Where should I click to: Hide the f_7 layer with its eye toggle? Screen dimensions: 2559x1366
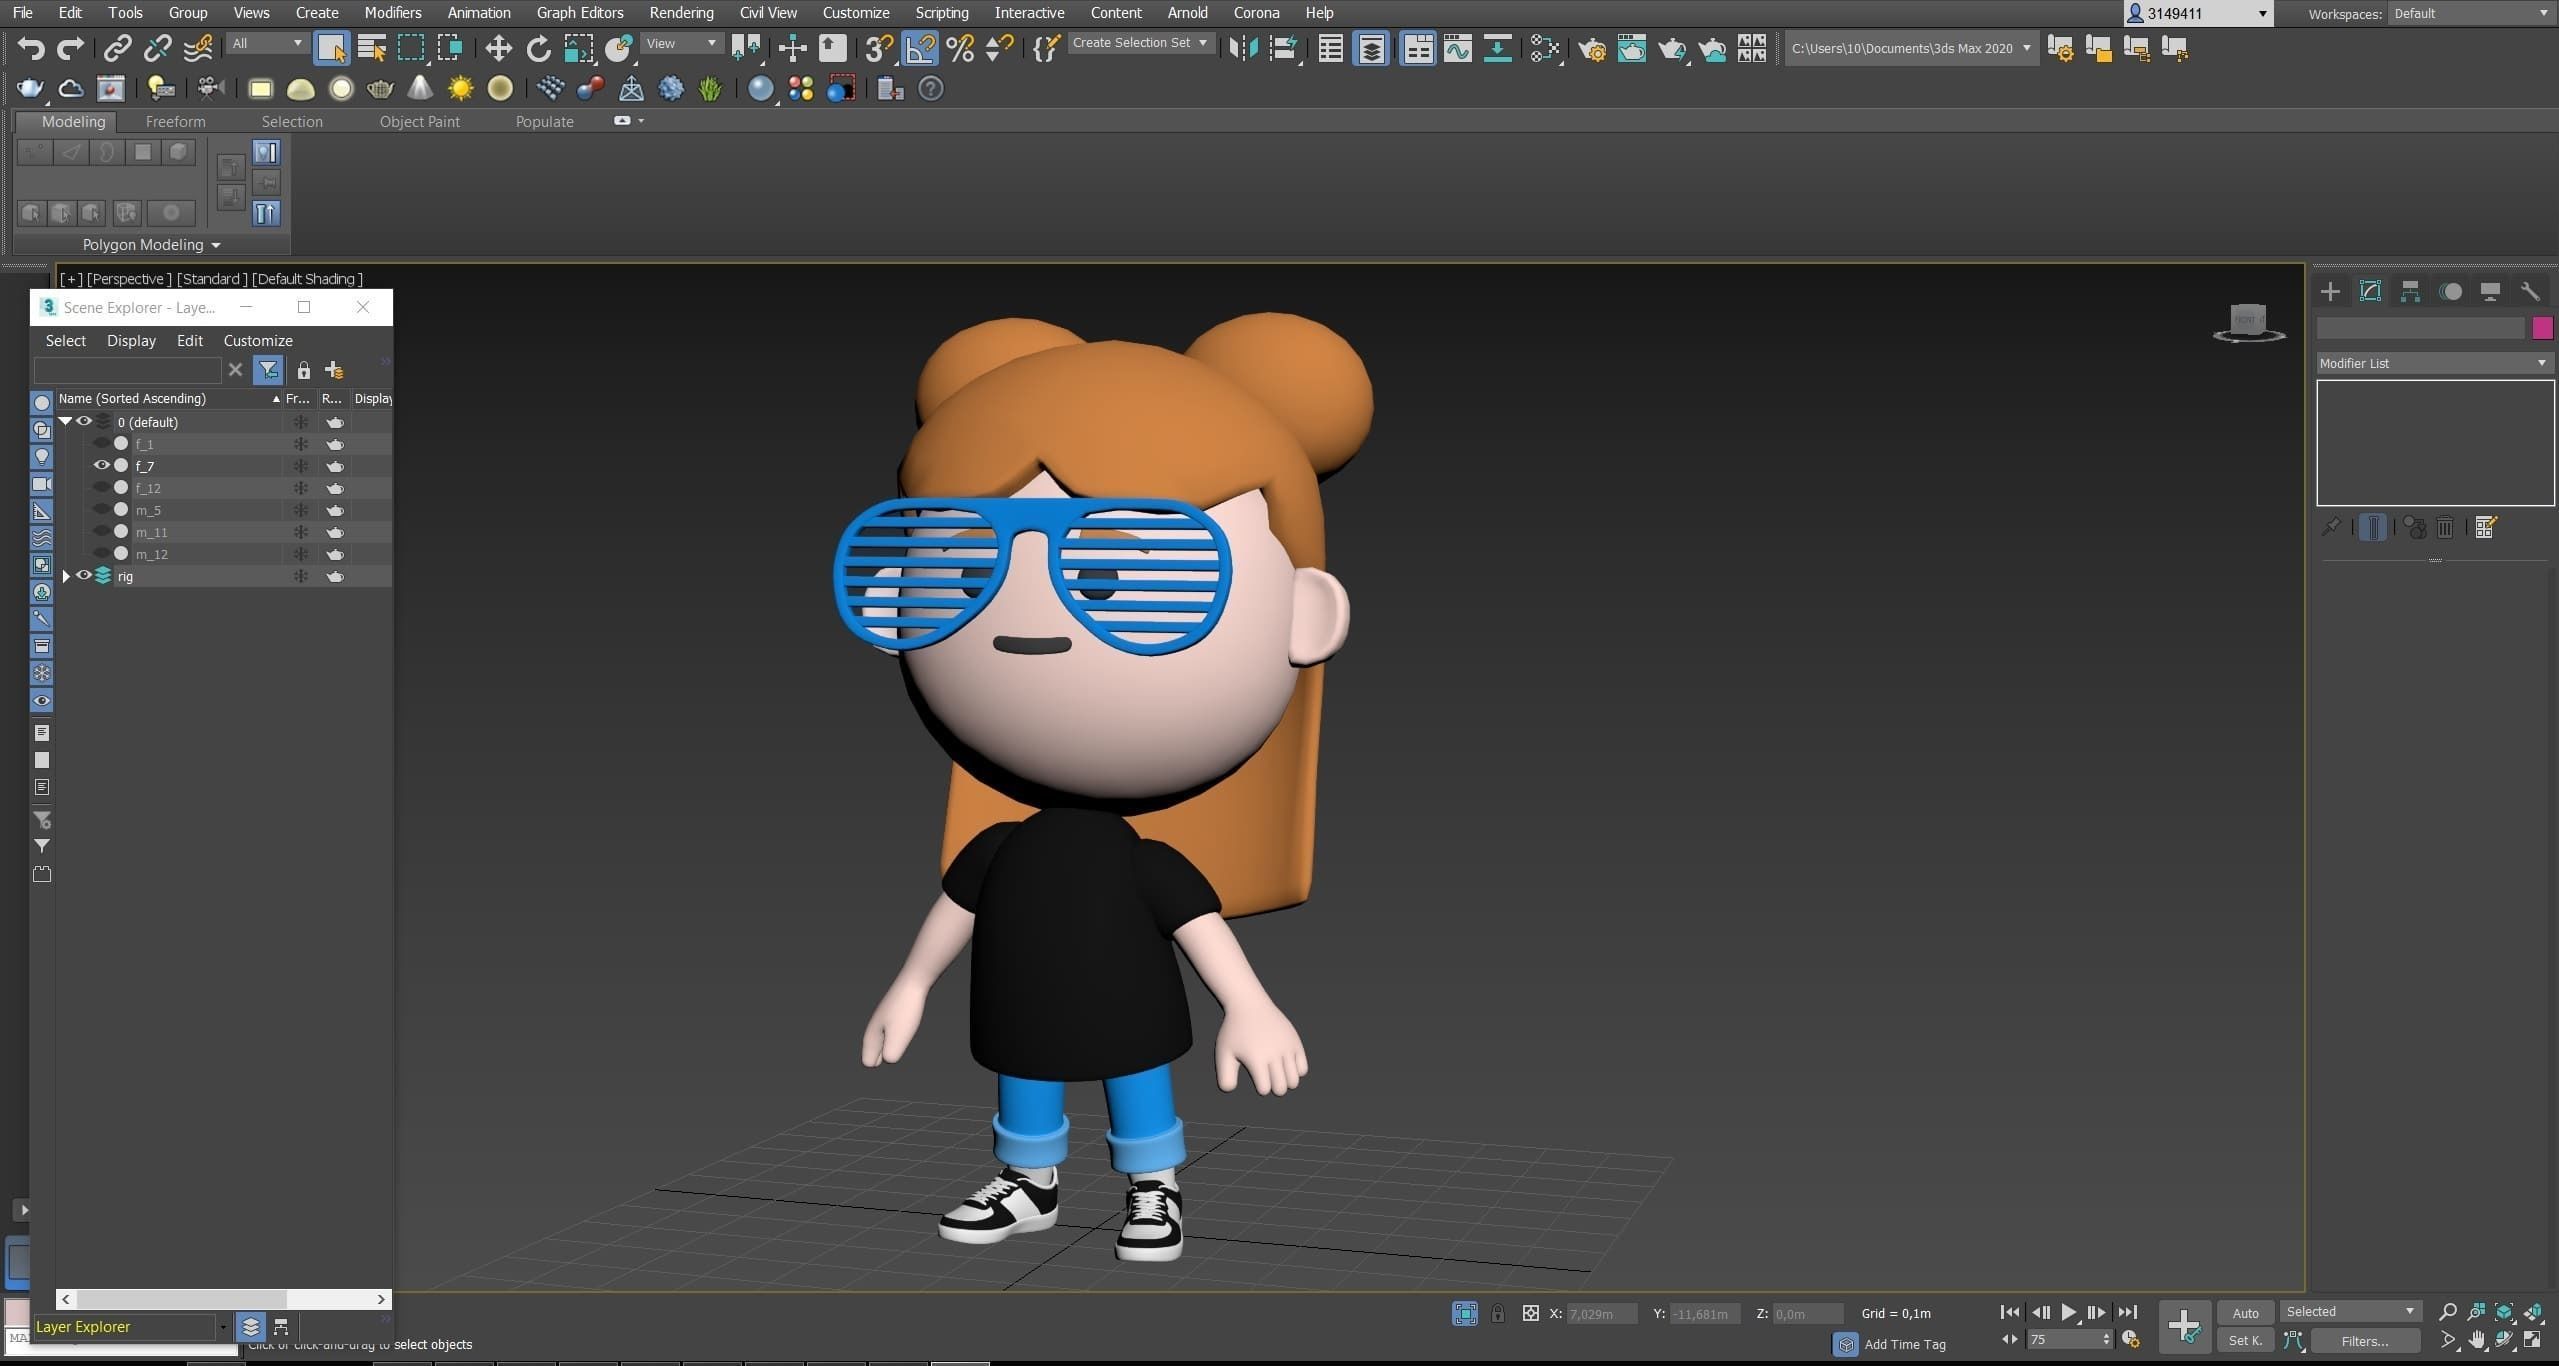click(101, 465)
